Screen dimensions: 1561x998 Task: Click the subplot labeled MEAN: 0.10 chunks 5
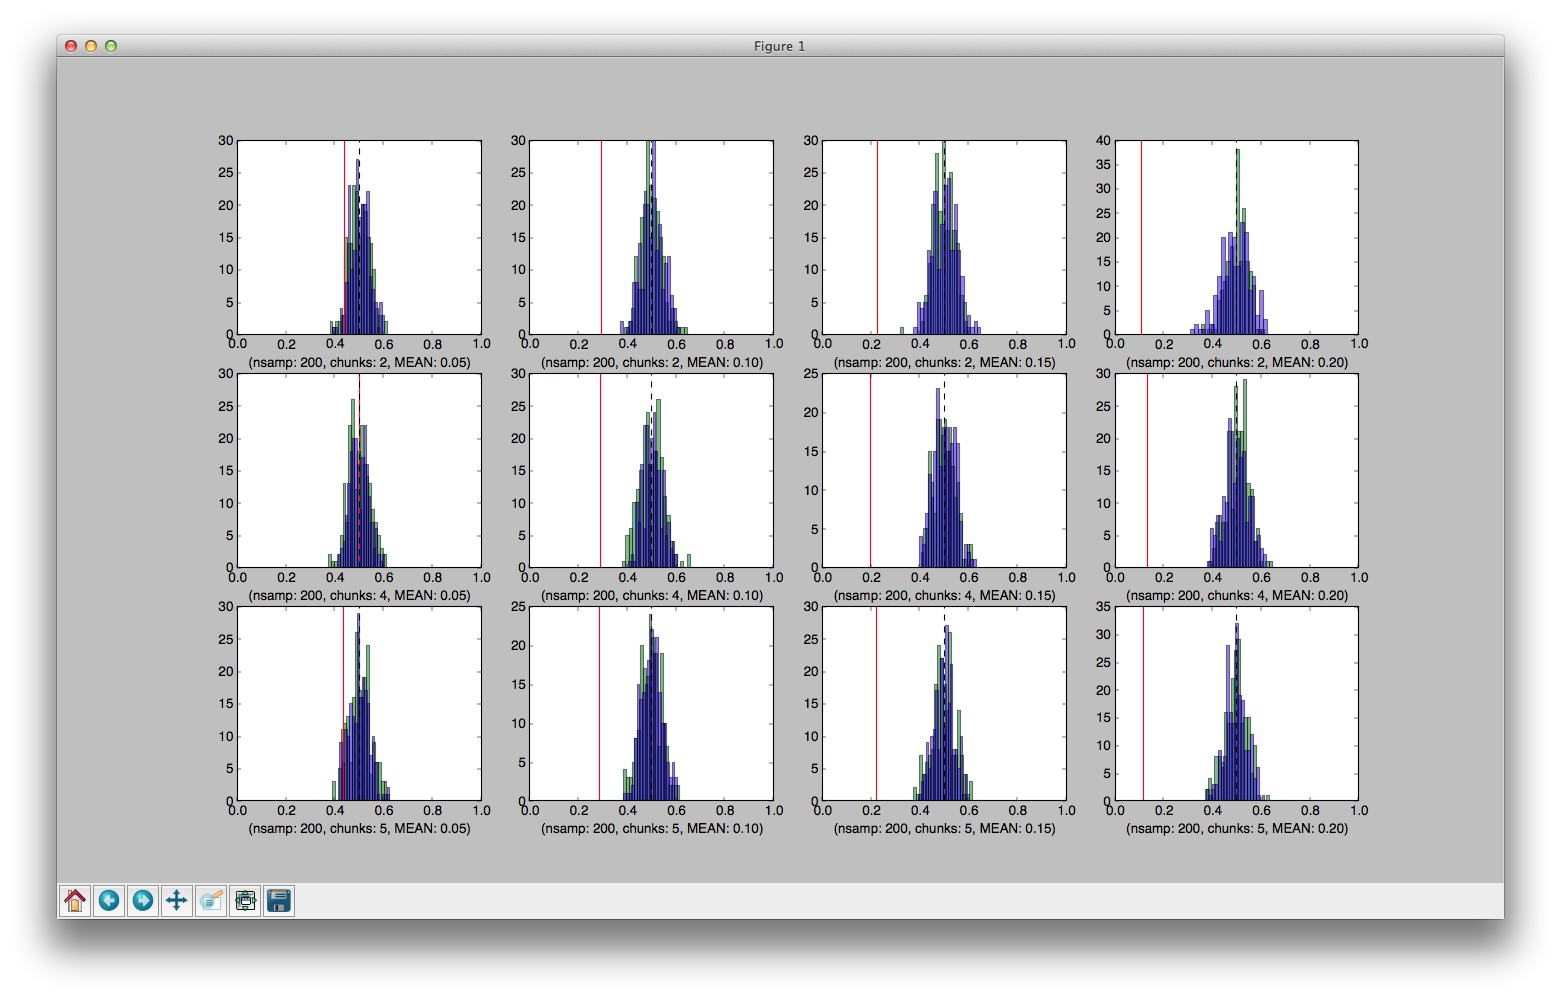[652, 705]
